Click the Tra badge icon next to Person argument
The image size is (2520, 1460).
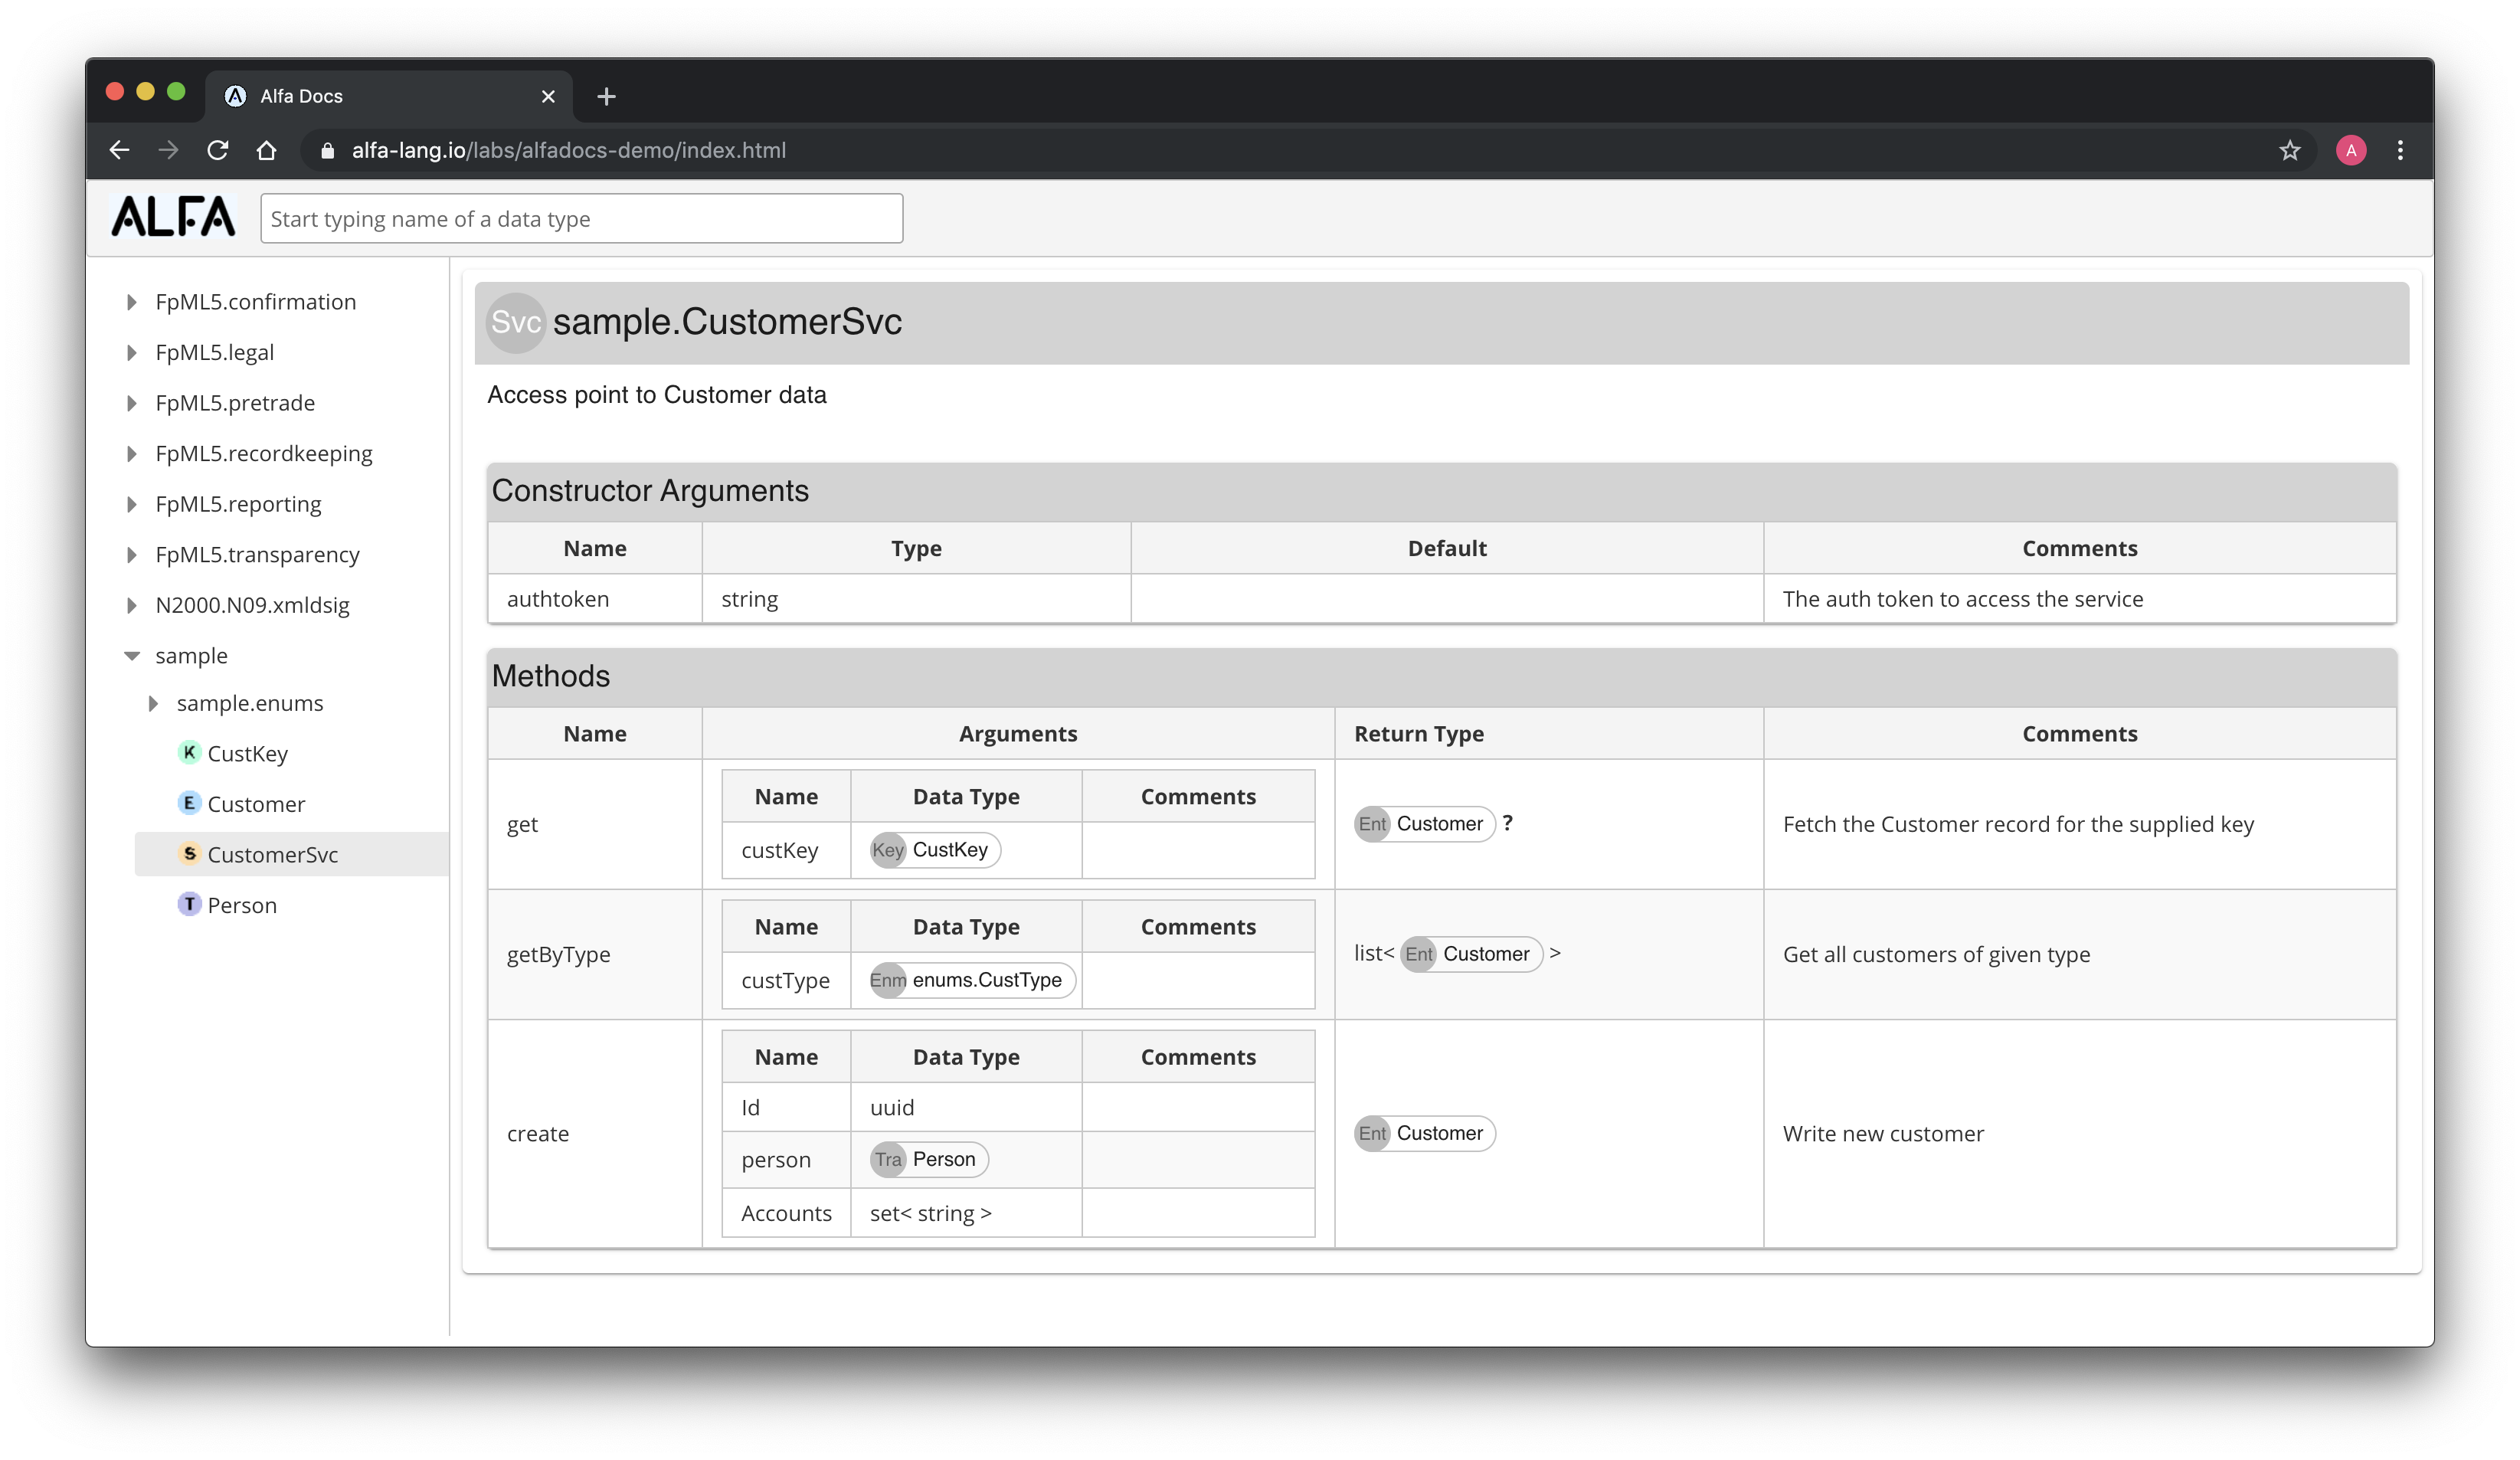886,1159
